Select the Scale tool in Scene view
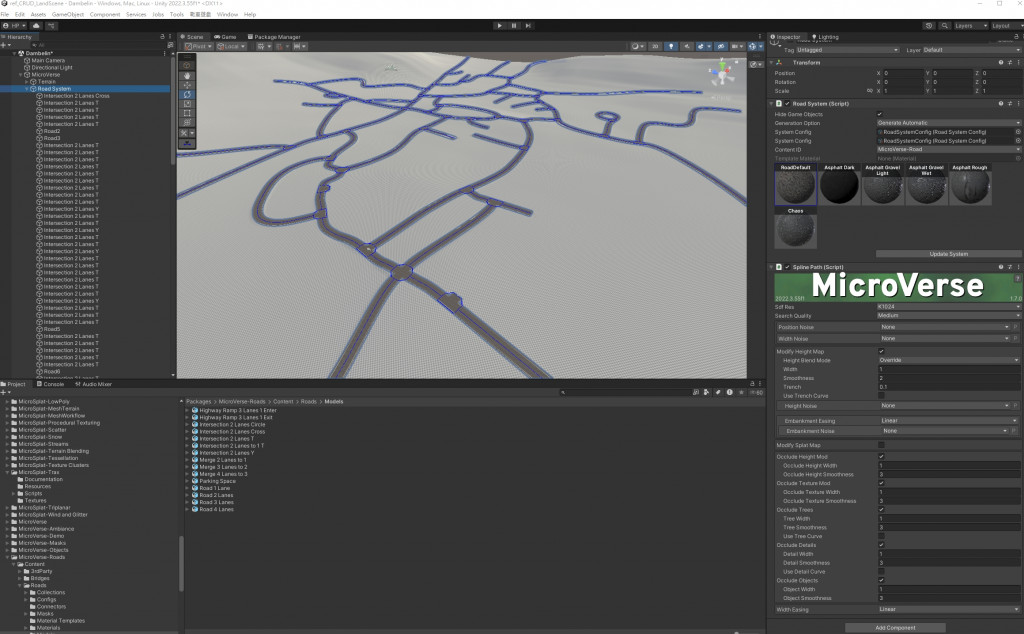 click(x=187, y=104)
